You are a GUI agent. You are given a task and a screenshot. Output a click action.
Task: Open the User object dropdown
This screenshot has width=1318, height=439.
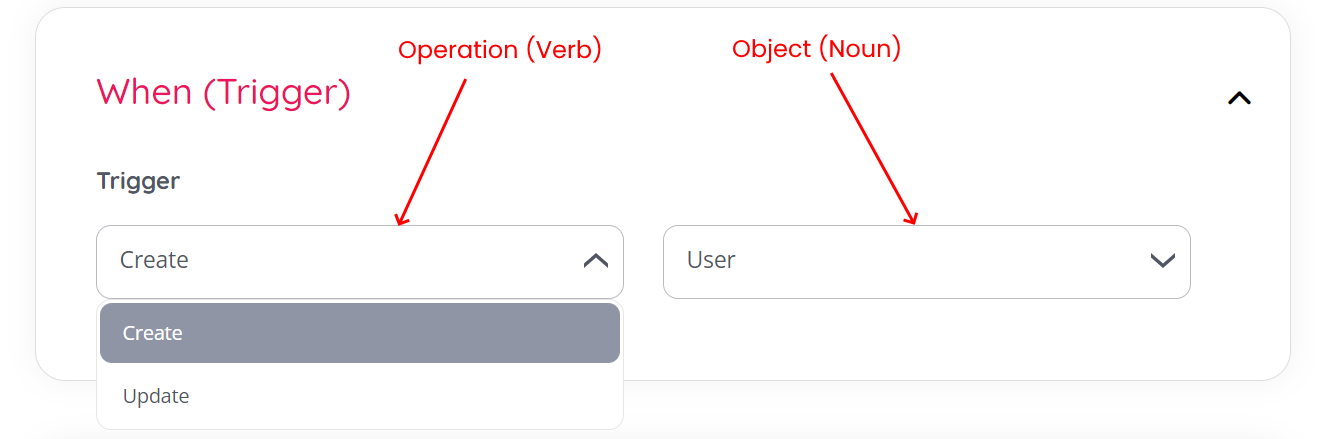pyautogui.click(x=926, y=261)
